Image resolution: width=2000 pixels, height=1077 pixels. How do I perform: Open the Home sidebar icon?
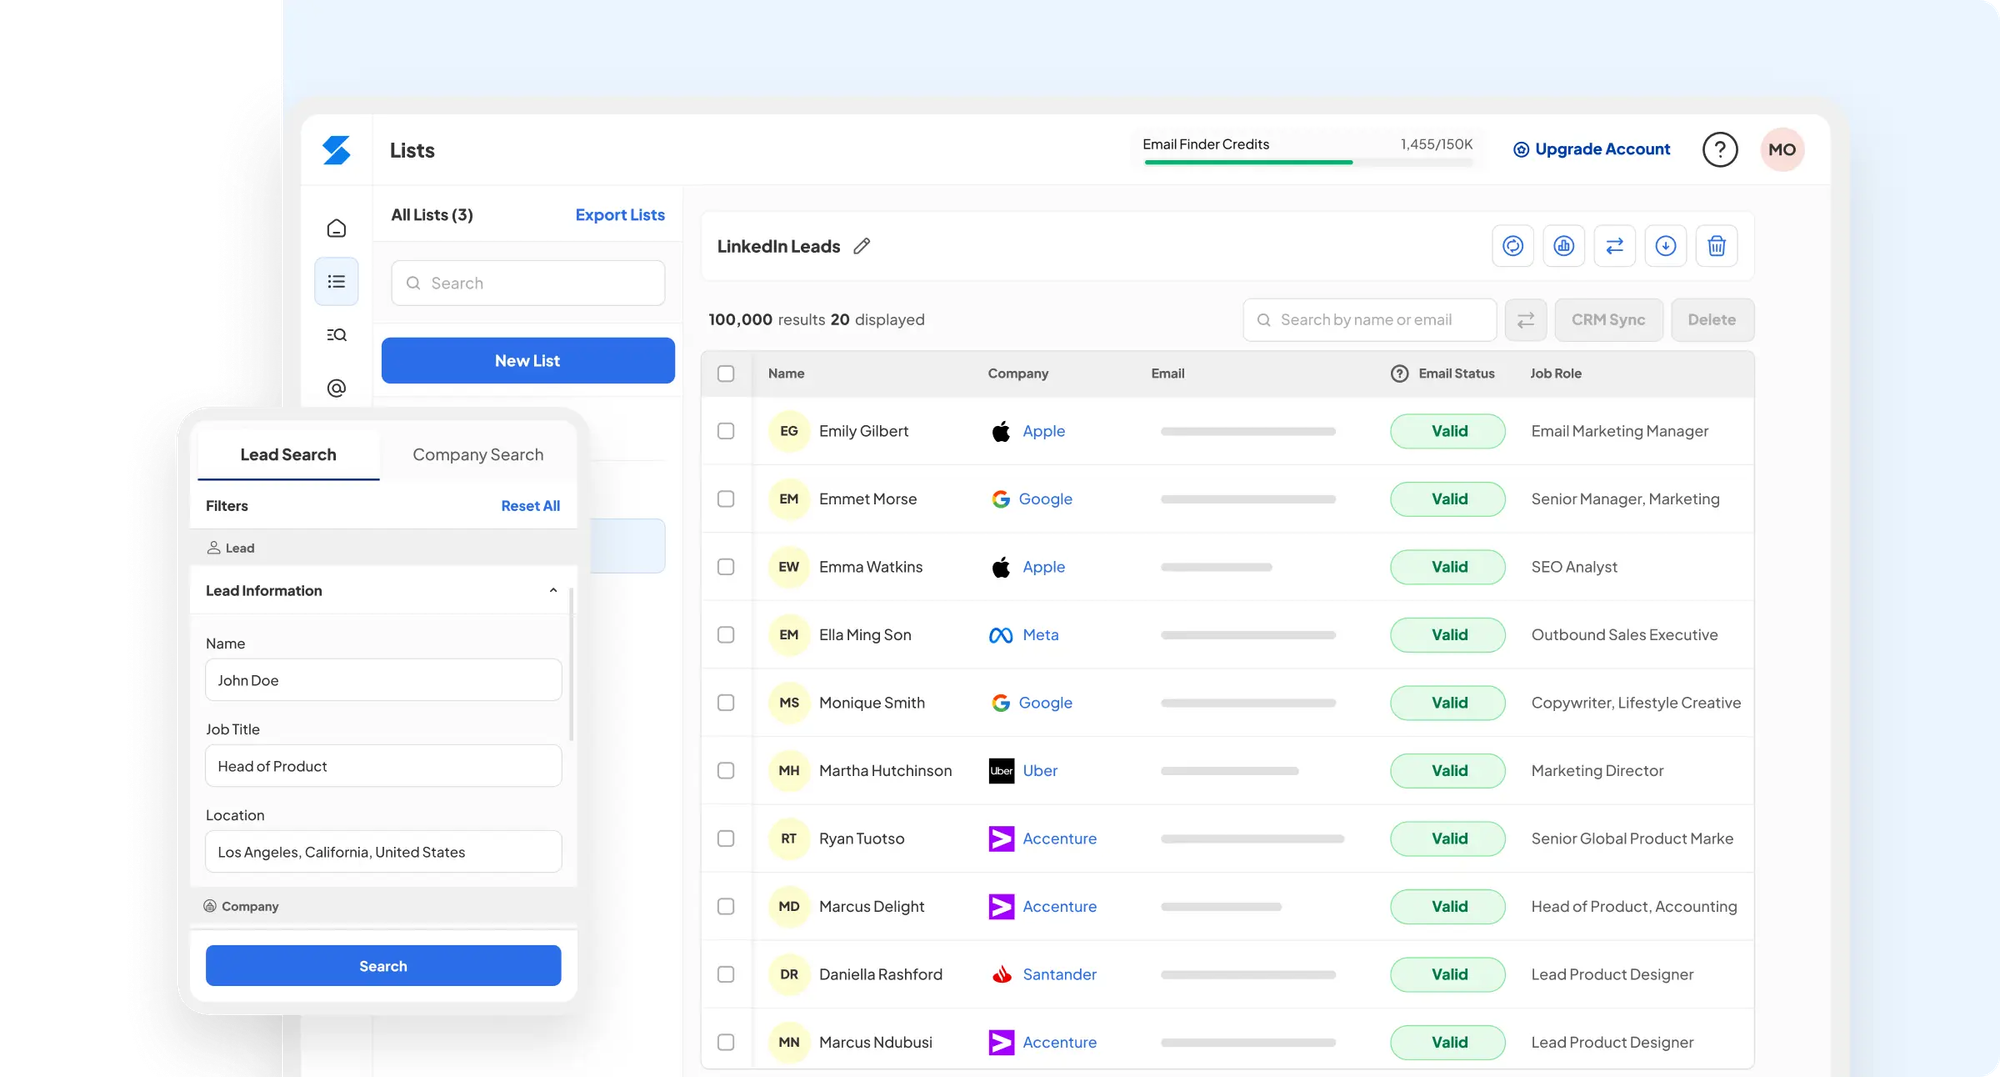[337, 228]
